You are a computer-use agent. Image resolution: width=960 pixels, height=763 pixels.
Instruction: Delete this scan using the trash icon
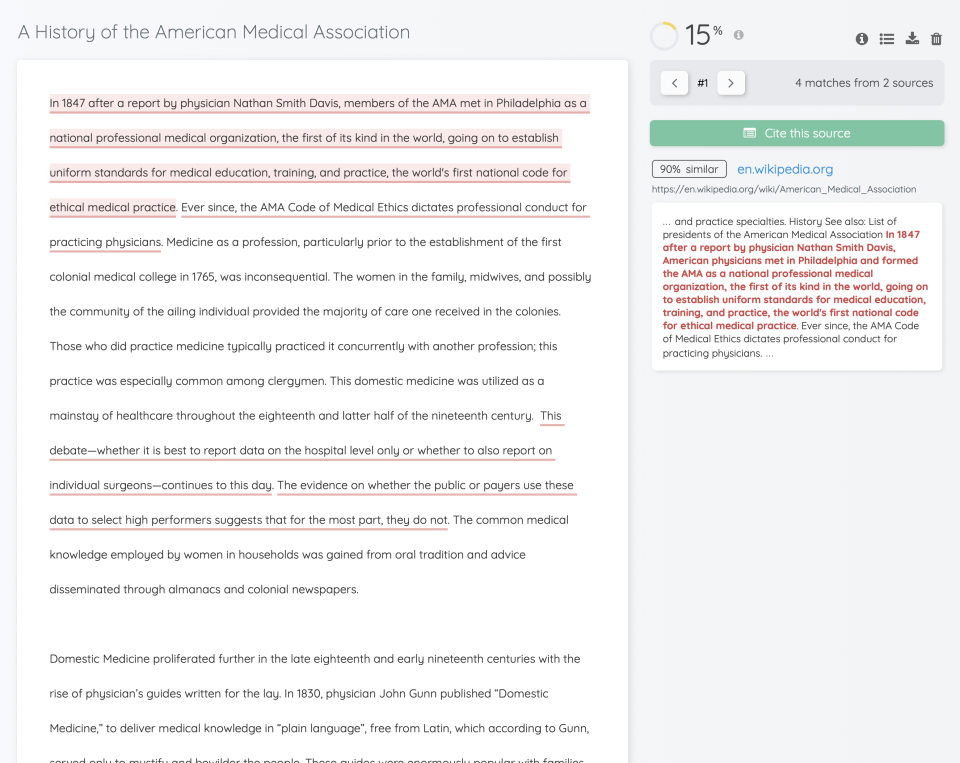(x=936, y=38)
